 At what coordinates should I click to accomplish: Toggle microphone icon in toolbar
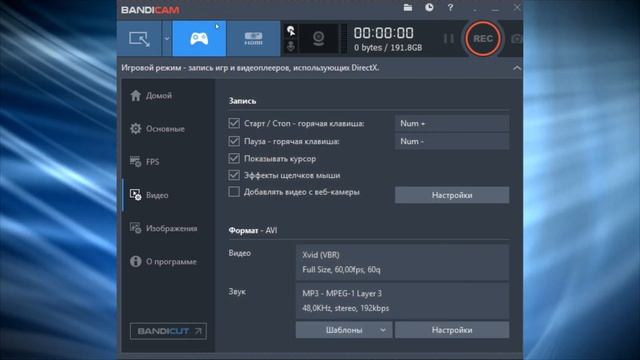291,46
